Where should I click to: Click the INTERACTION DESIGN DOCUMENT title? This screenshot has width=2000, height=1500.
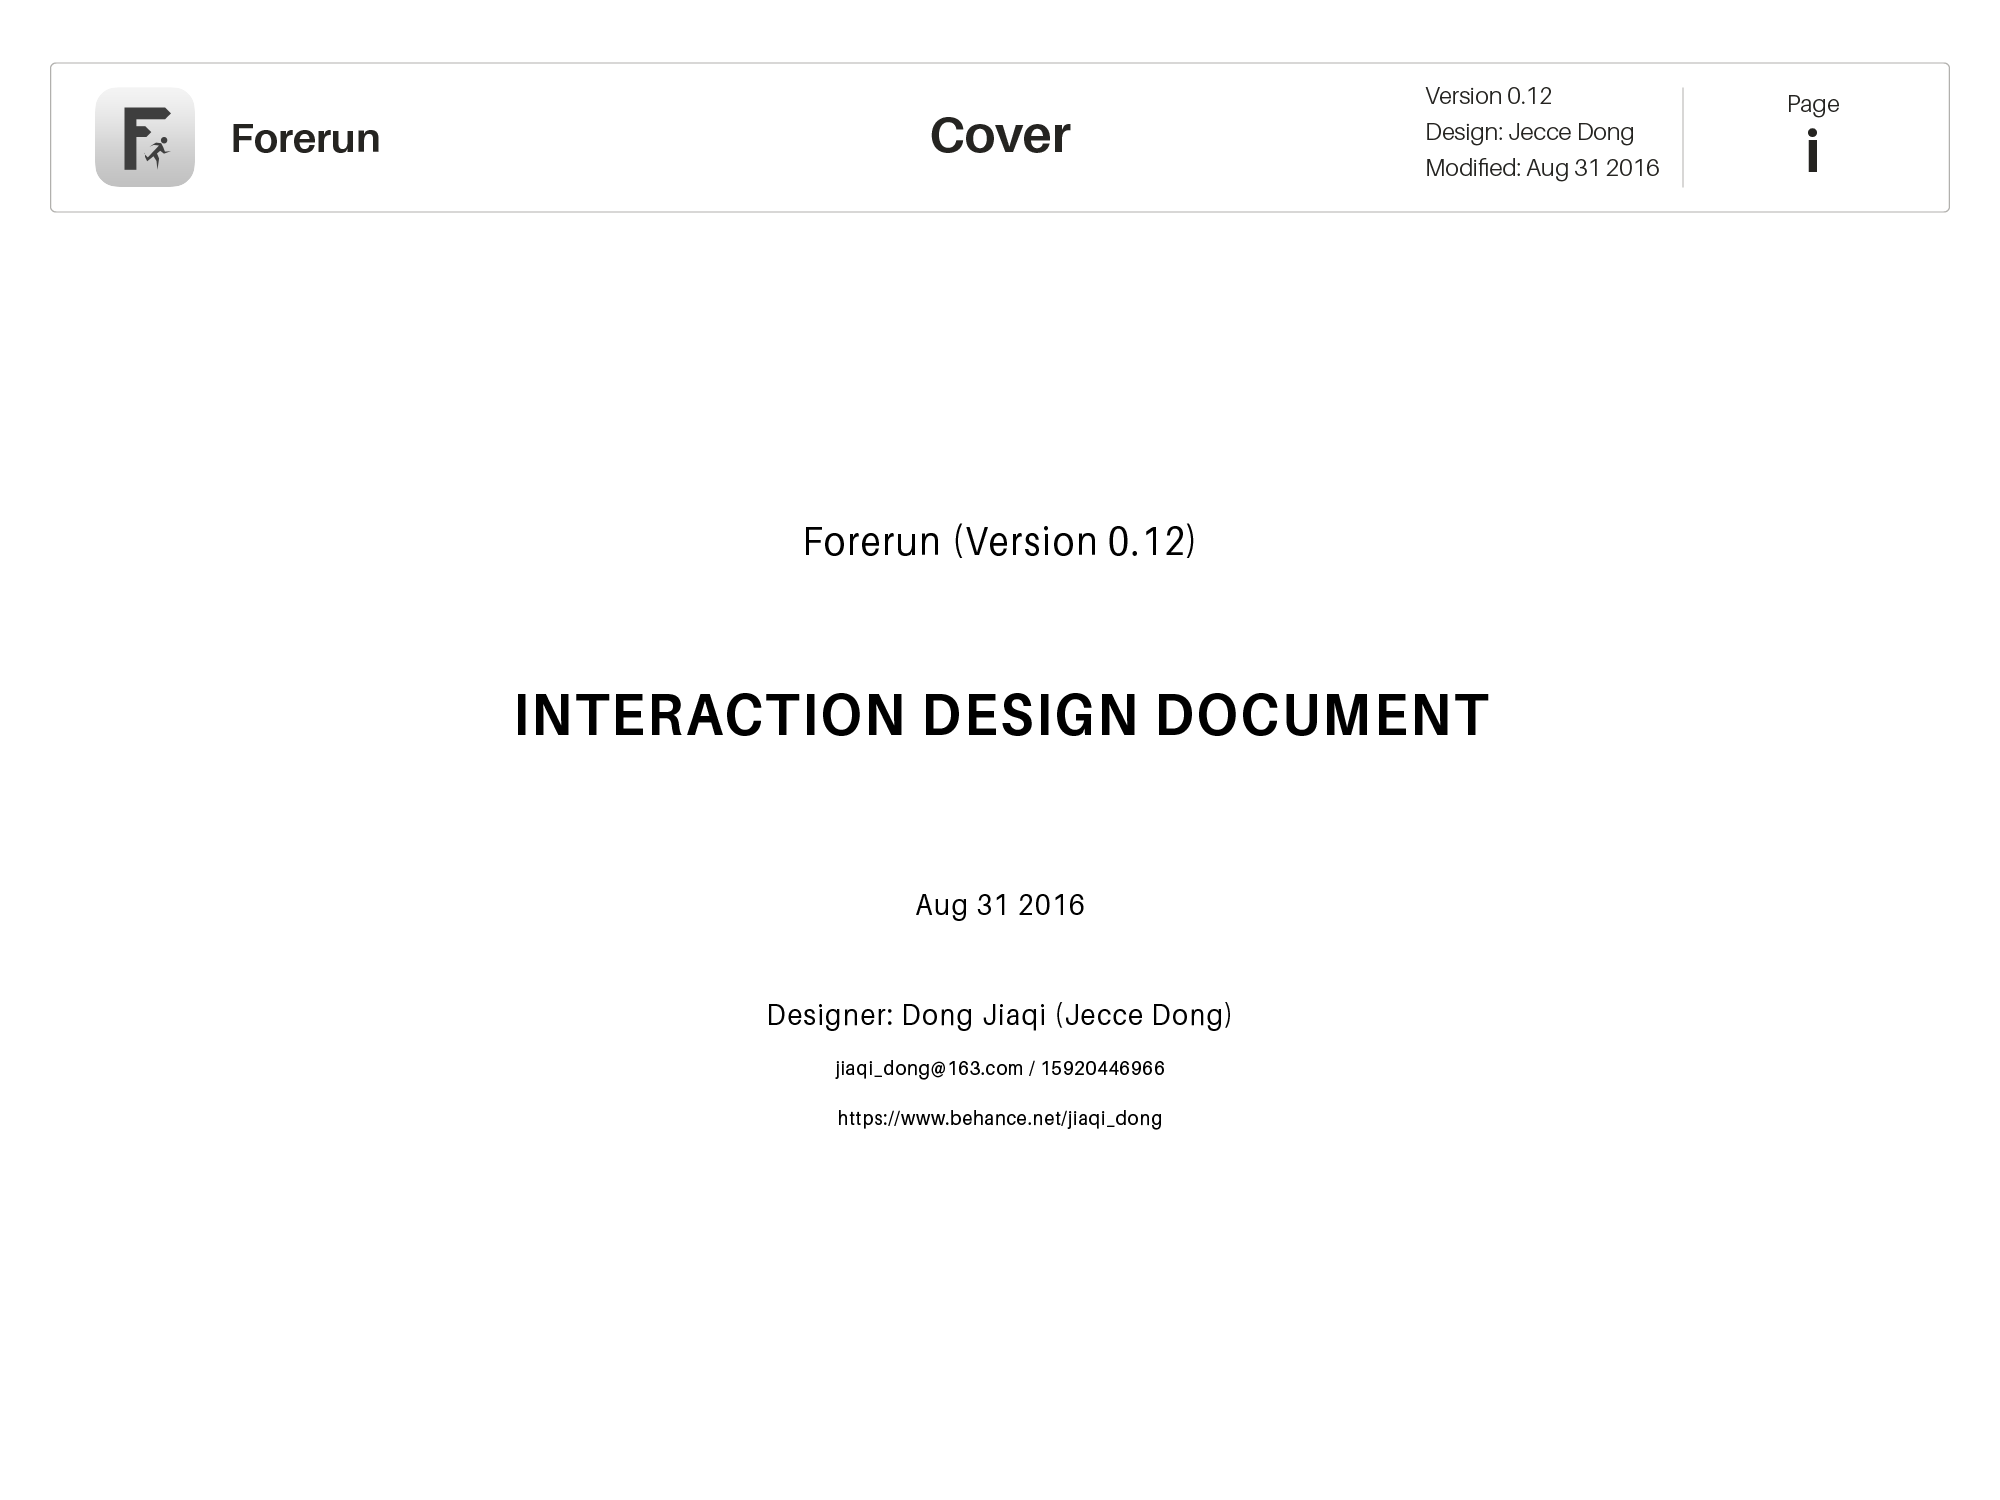pyautogui.click(x=1002, y=715)
